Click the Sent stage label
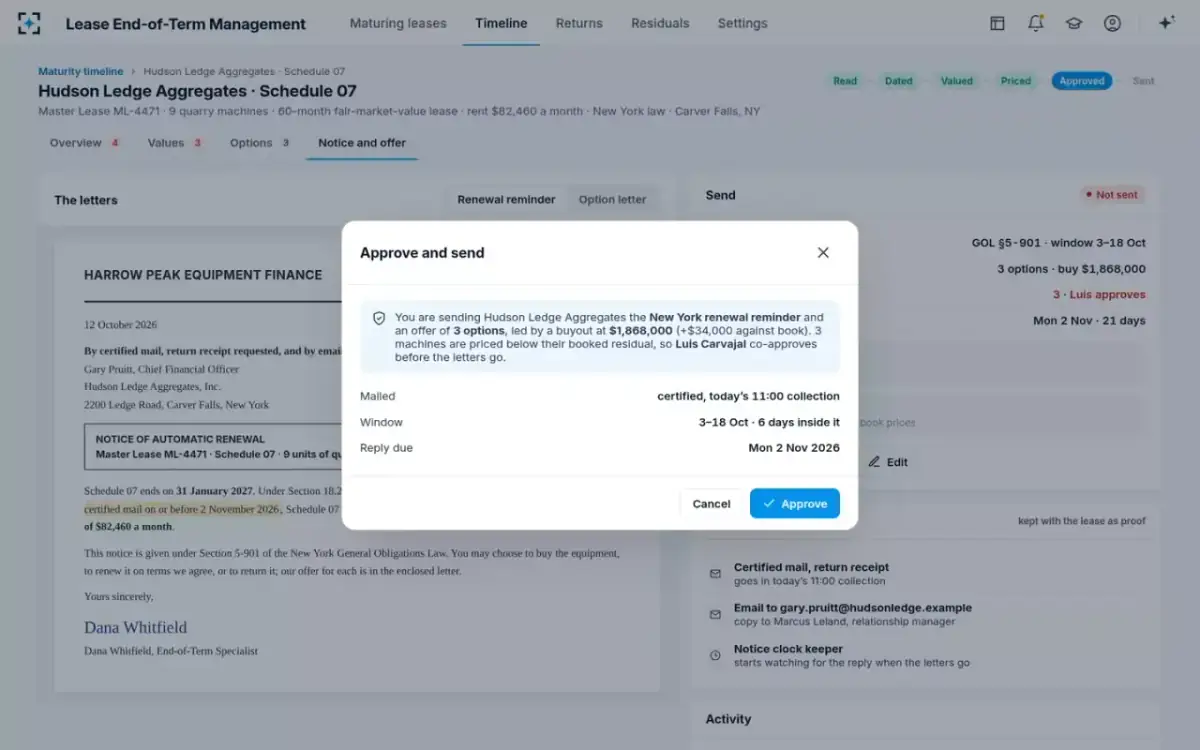Image resolution: width=1200 pixels, height=750 pixels. point(1143,81)
